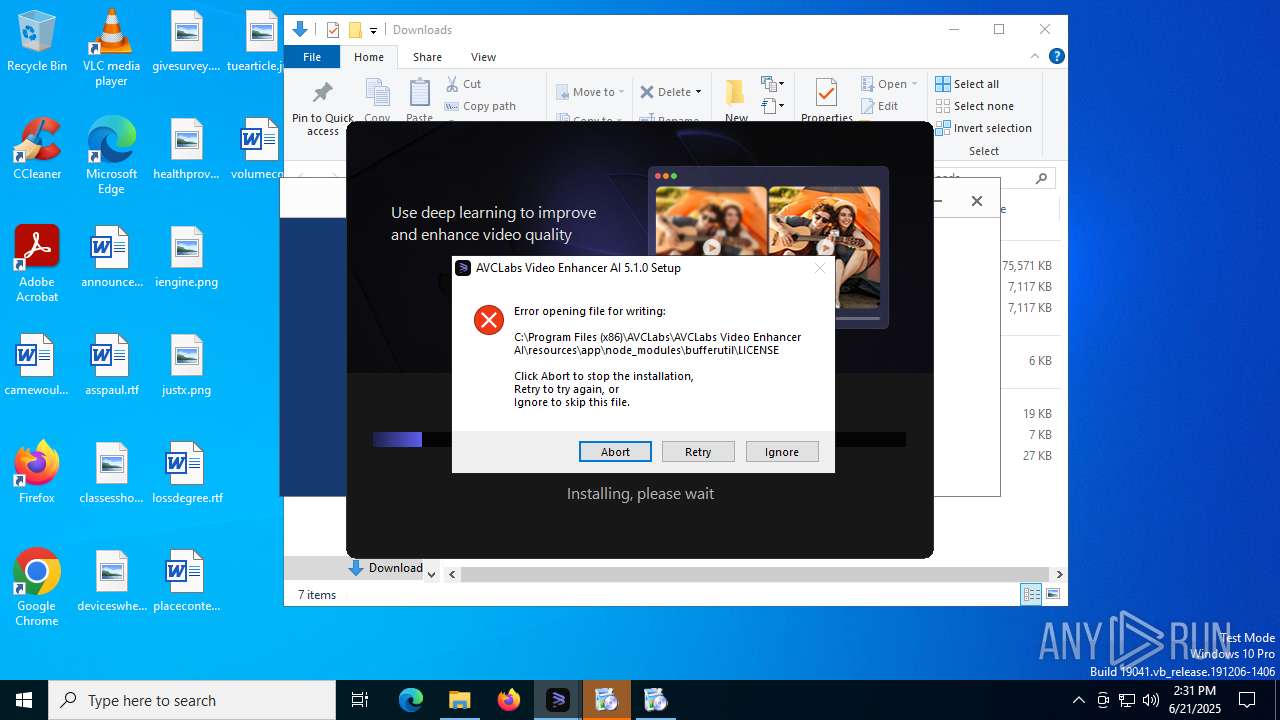Open the File menu in Downloads window
The height and width of the screenshot is (720, 1280).
click(x=312, y=57)
